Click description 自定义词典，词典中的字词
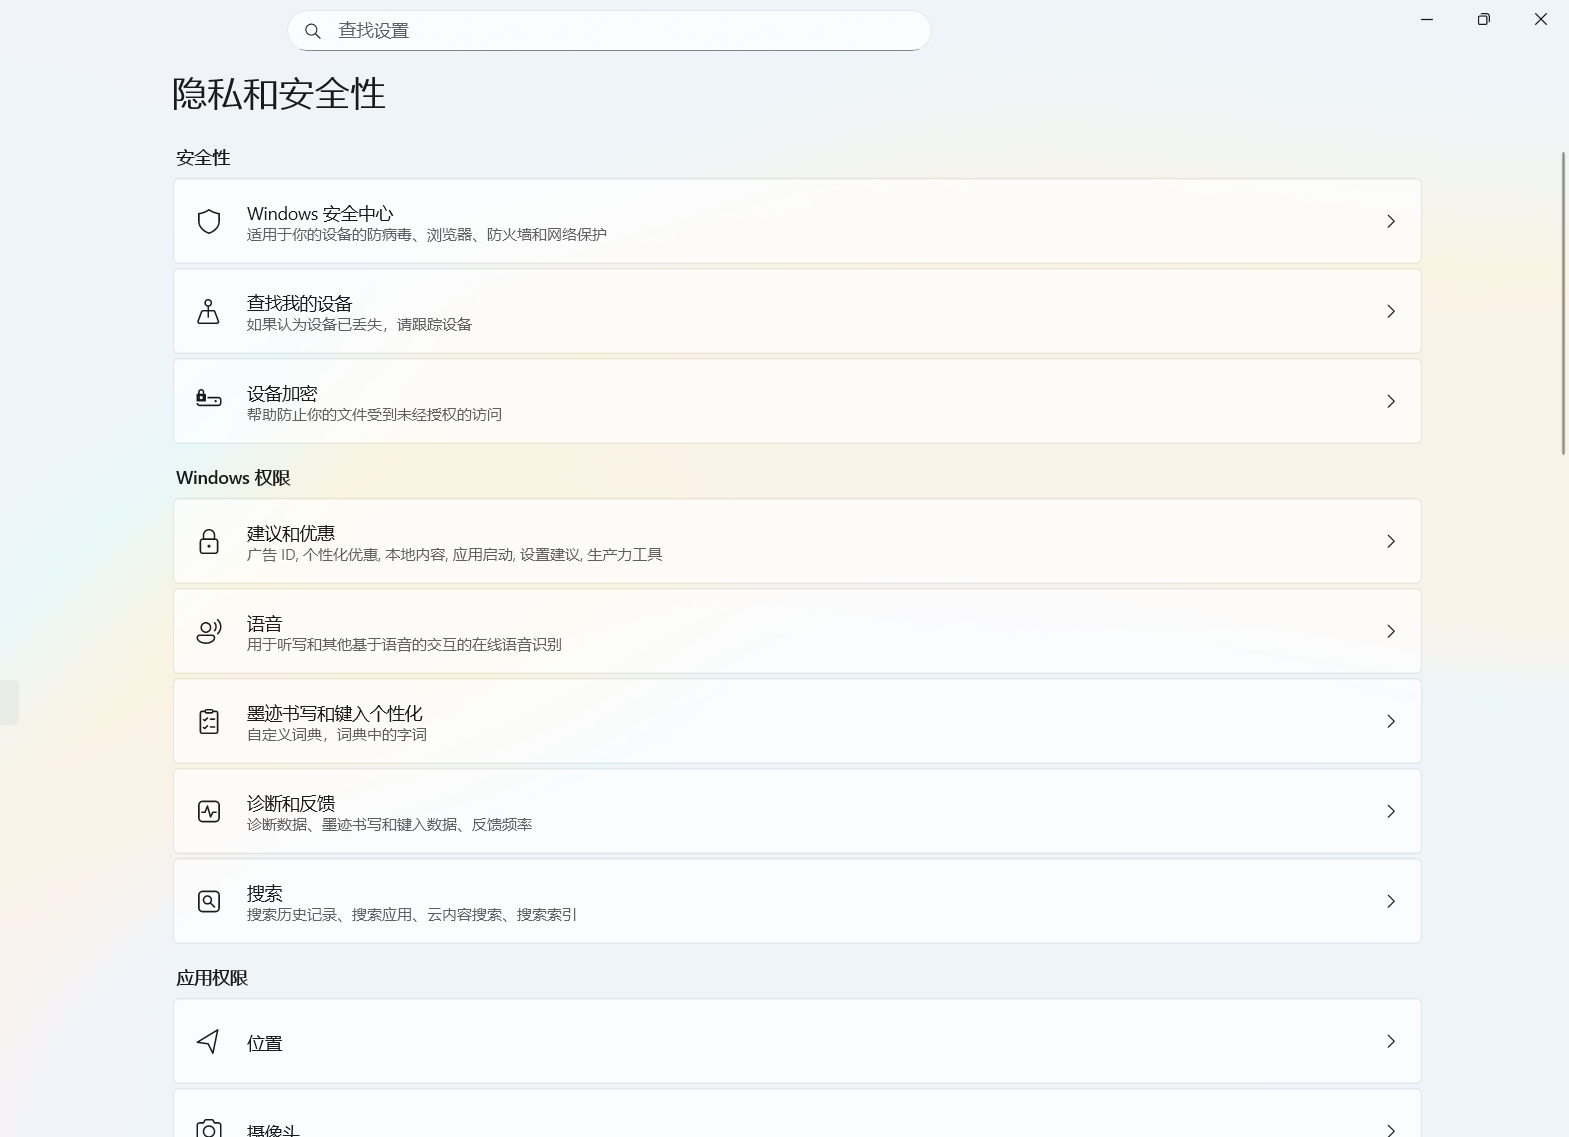1569x1137 pixels. coord(337,735)
